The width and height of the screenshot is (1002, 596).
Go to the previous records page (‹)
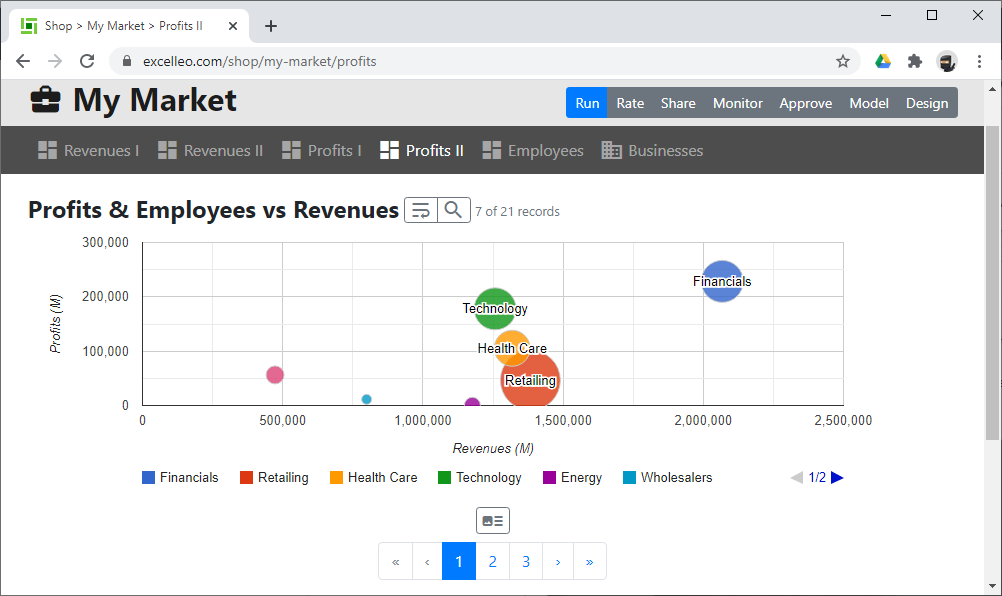[428, 562]
